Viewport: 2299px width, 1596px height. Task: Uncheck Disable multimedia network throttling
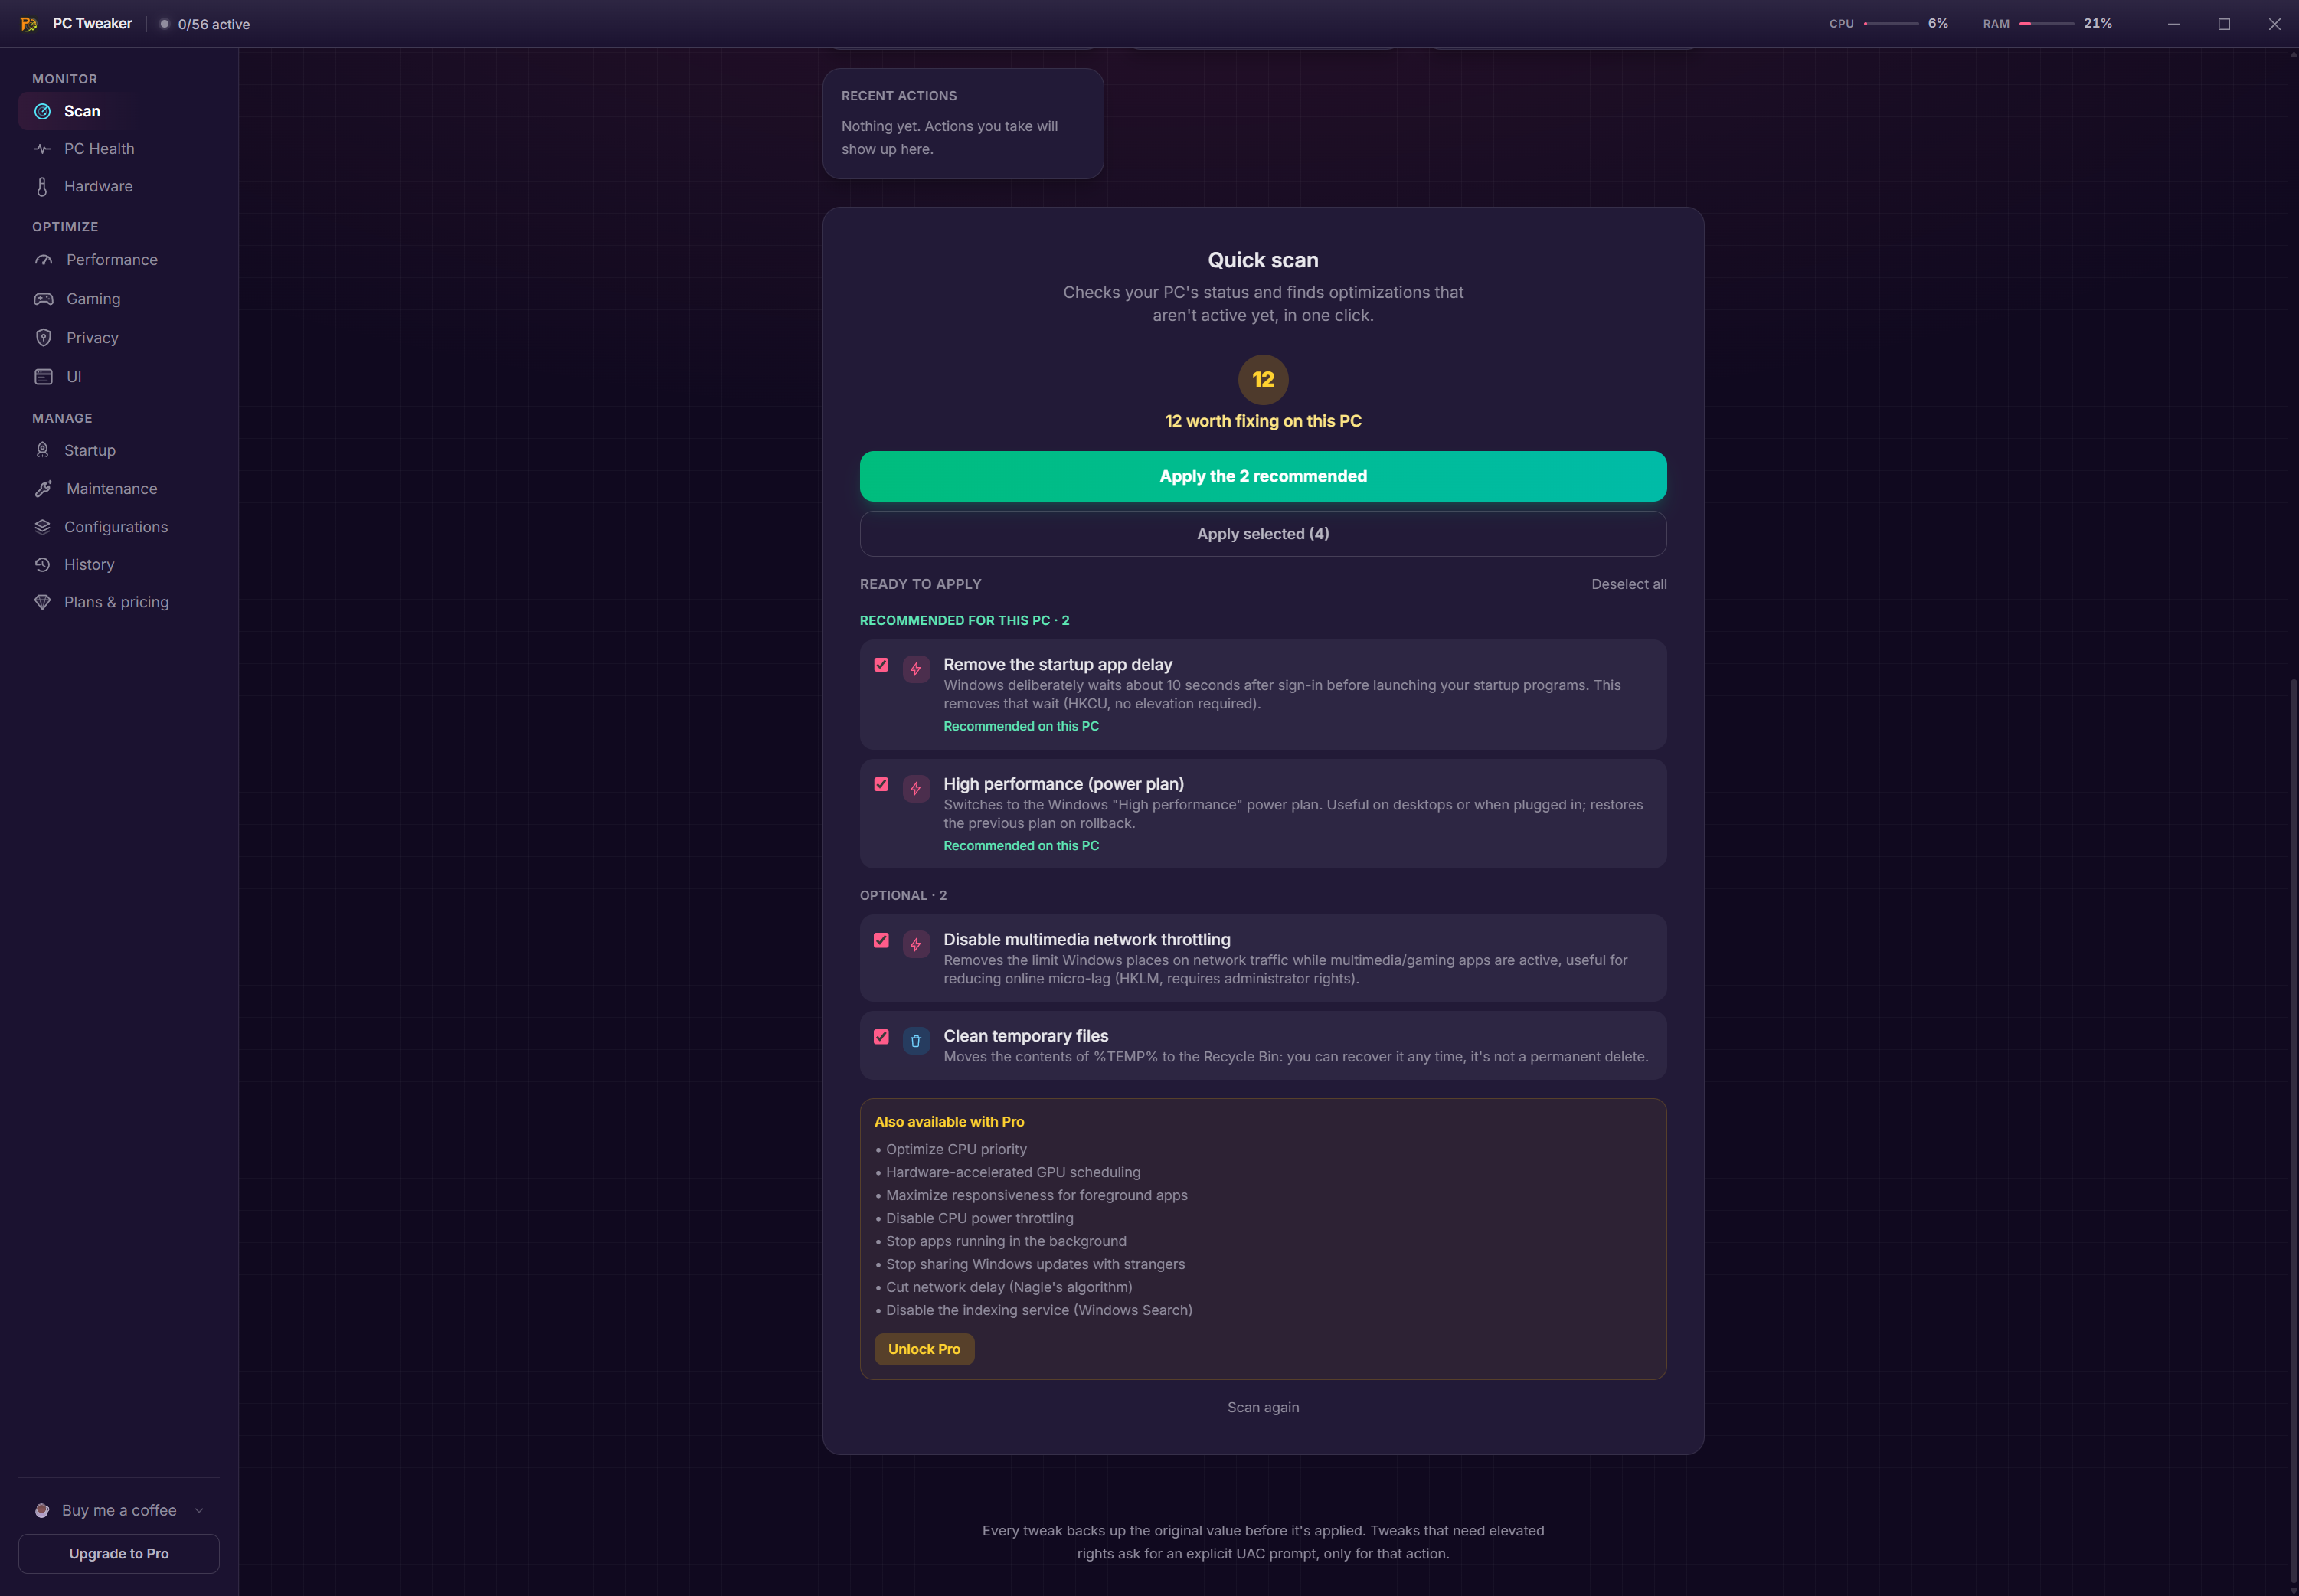pyautogui.click(x=881, y=940)
